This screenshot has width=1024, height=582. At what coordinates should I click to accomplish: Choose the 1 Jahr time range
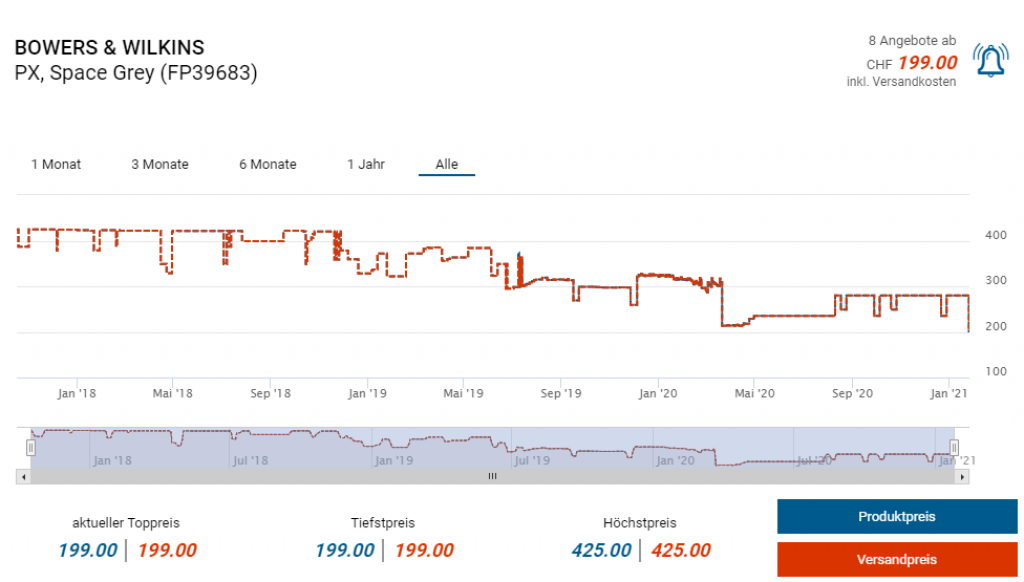pyautogui.click(x=366, y=164)
